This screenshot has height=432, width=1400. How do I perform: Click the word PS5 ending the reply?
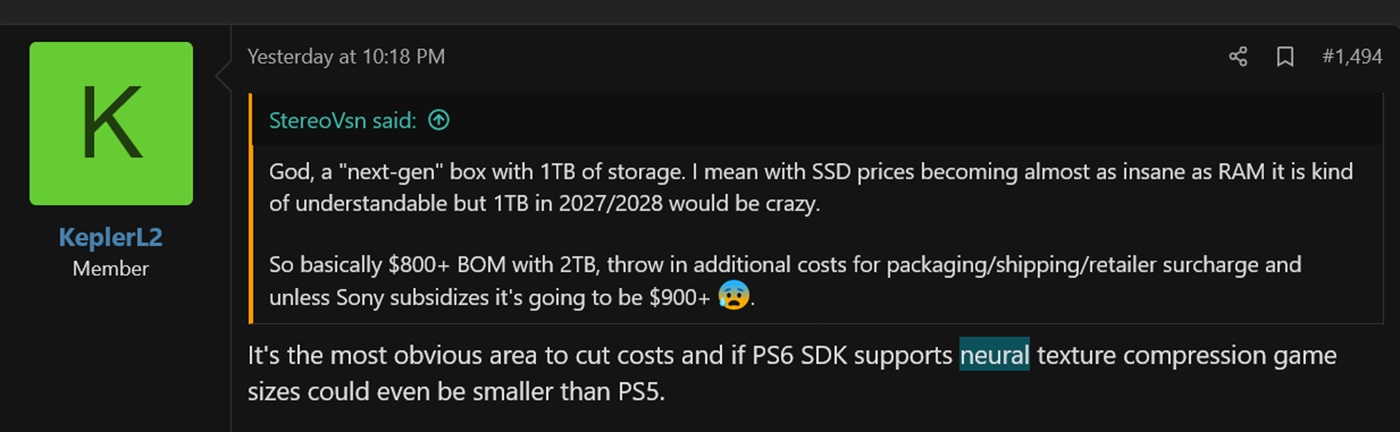(633, 390)
